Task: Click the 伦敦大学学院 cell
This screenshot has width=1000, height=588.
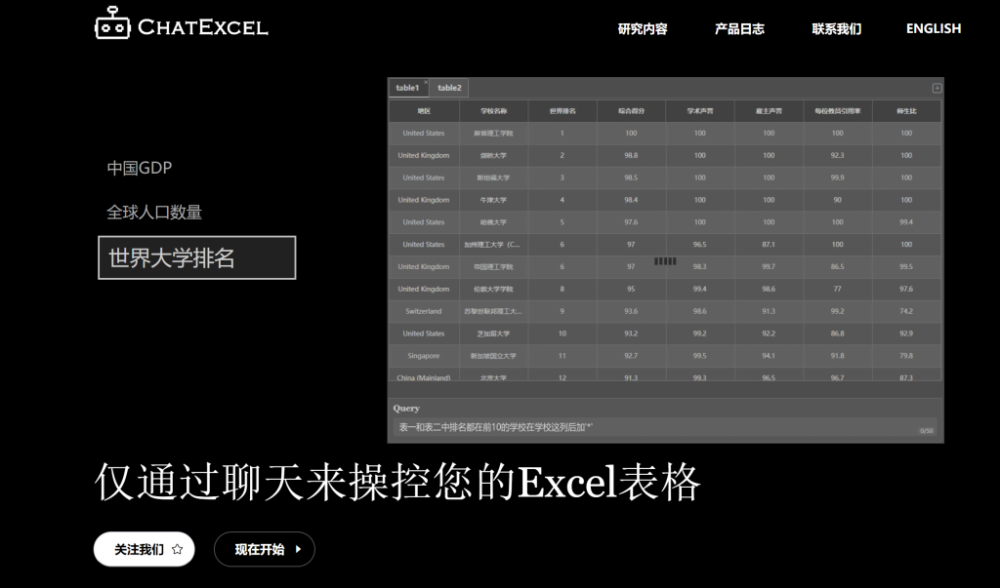Action: pos(494,289)
